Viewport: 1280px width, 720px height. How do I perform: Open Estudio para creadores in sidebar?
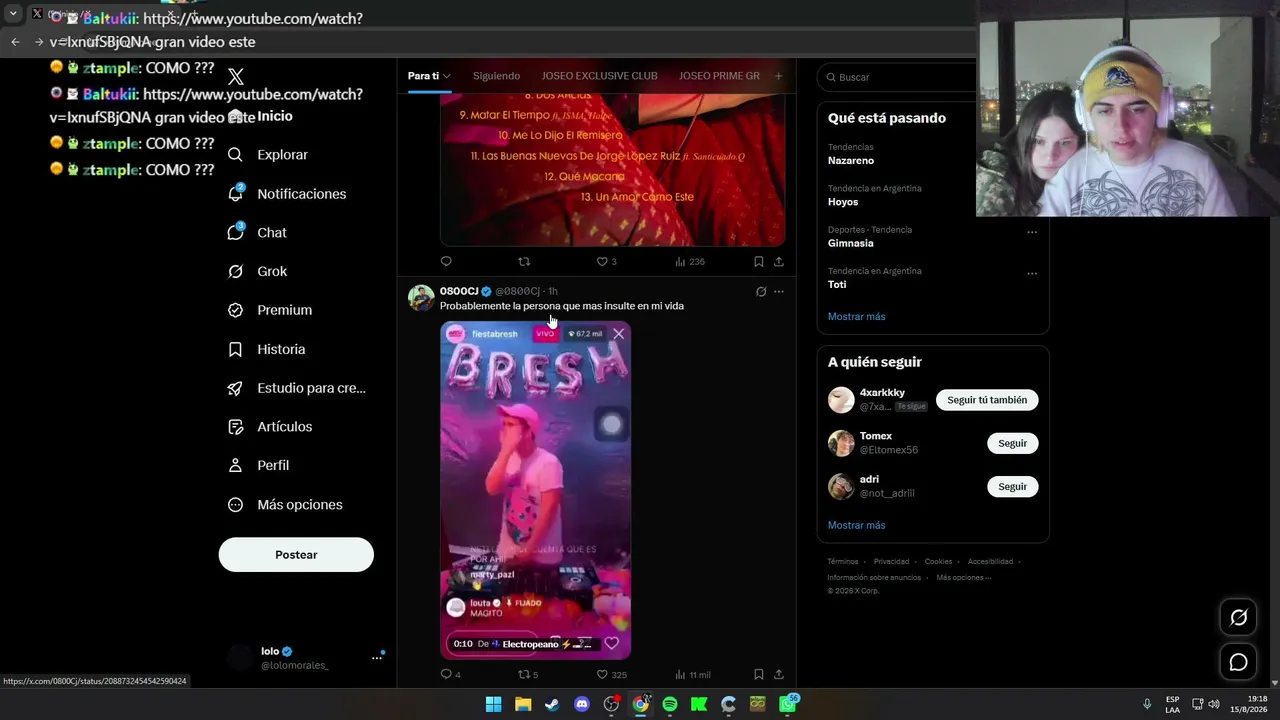click(296, 388)
